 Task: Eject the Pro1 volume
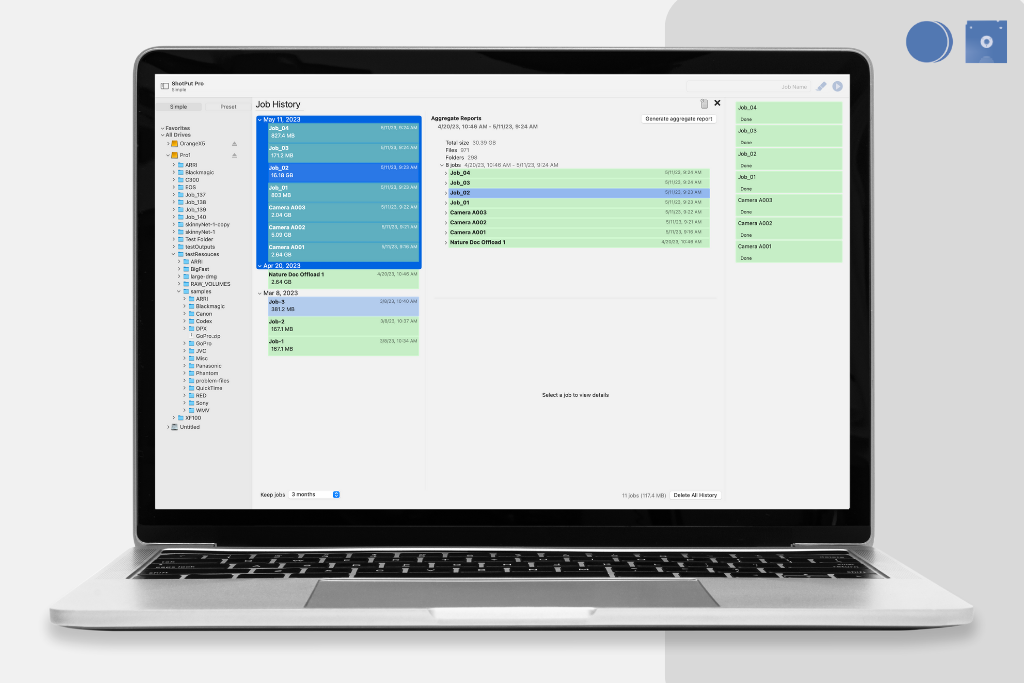[x=234, y=156]
